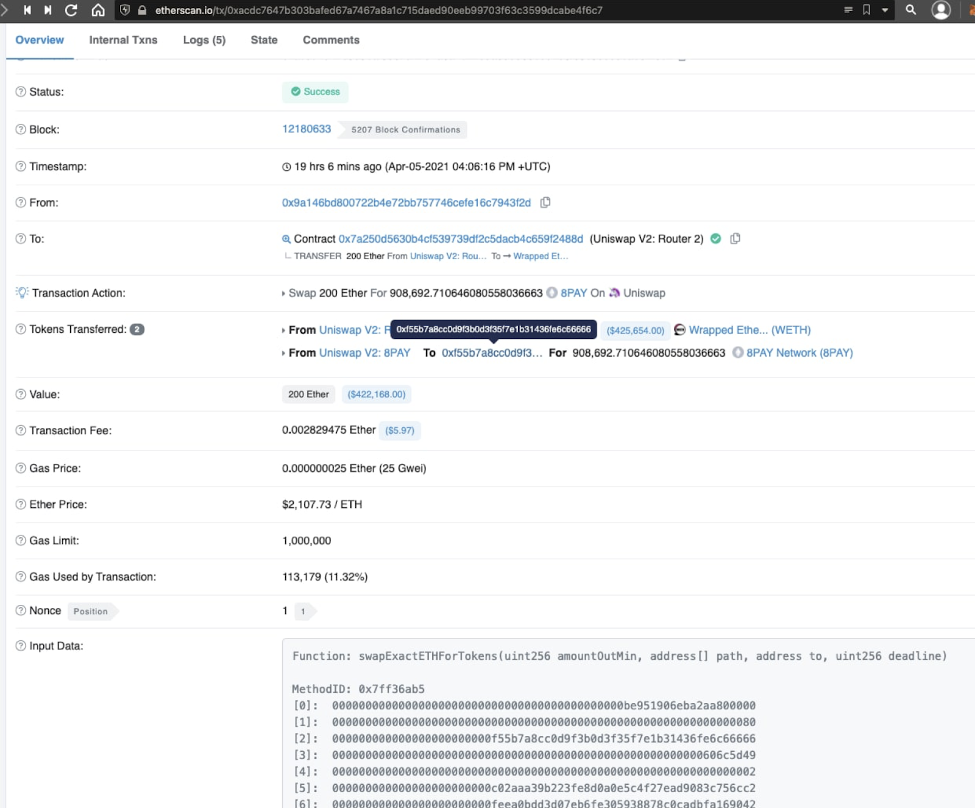
Task: Open Wrapped Ethe... (WETH) token link
Action: (750, 330)
